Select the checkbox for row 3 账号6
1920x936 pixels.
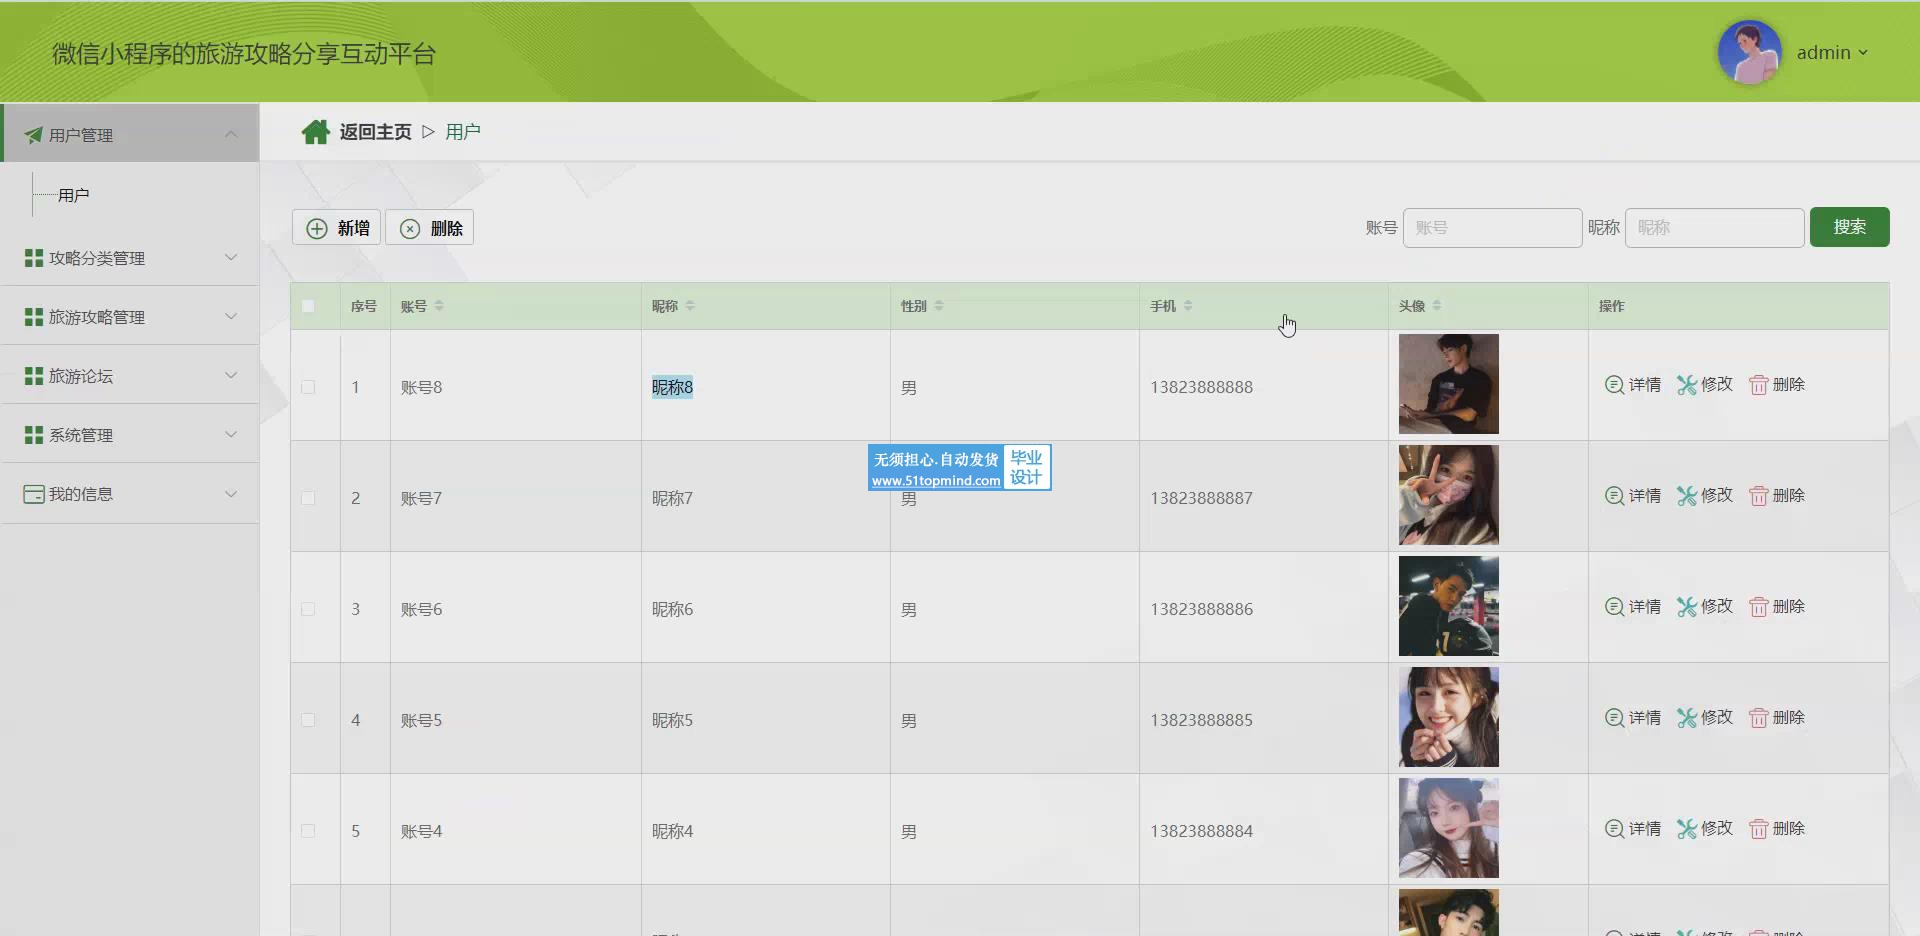click(x=308, y=609)
